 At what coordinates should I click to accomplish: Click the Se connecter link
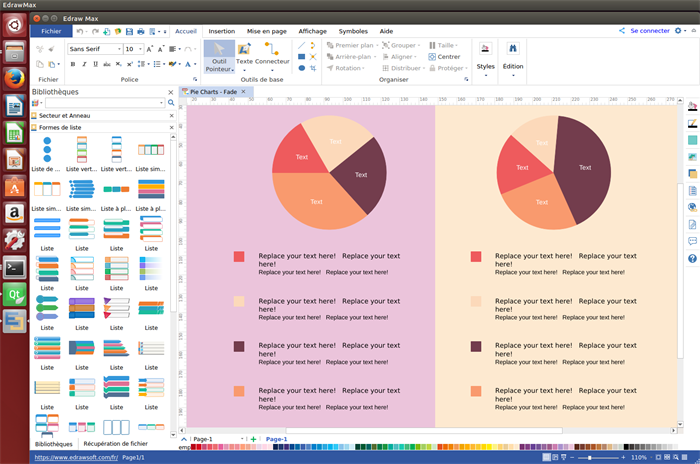[650, 31]
